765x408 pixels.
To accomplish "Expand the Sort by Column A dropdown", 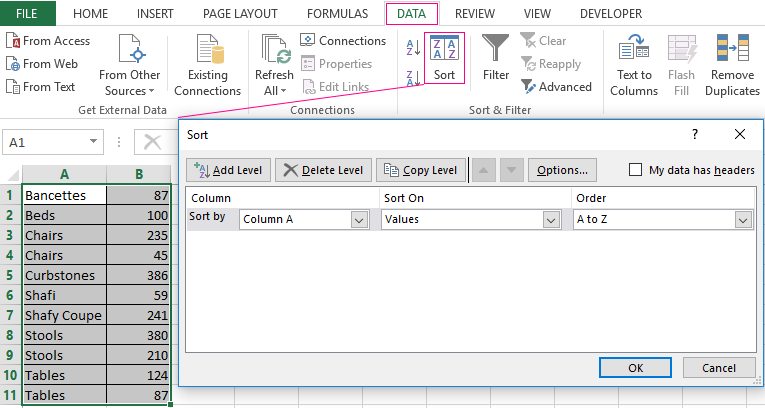I will tap(359, 219).
